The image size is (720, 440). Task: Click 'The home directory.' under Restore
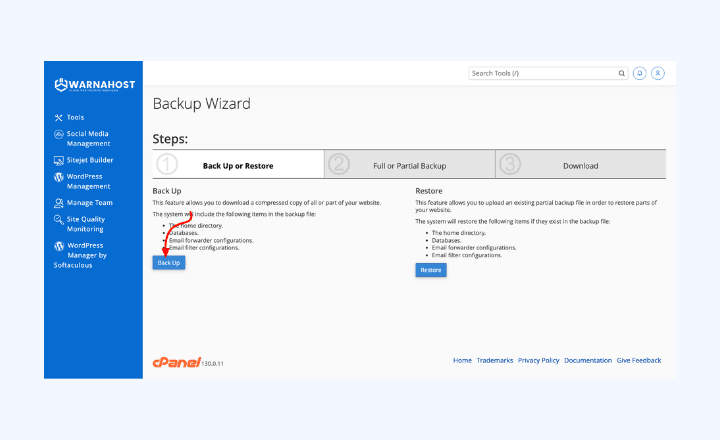click(x=459, y=233)
